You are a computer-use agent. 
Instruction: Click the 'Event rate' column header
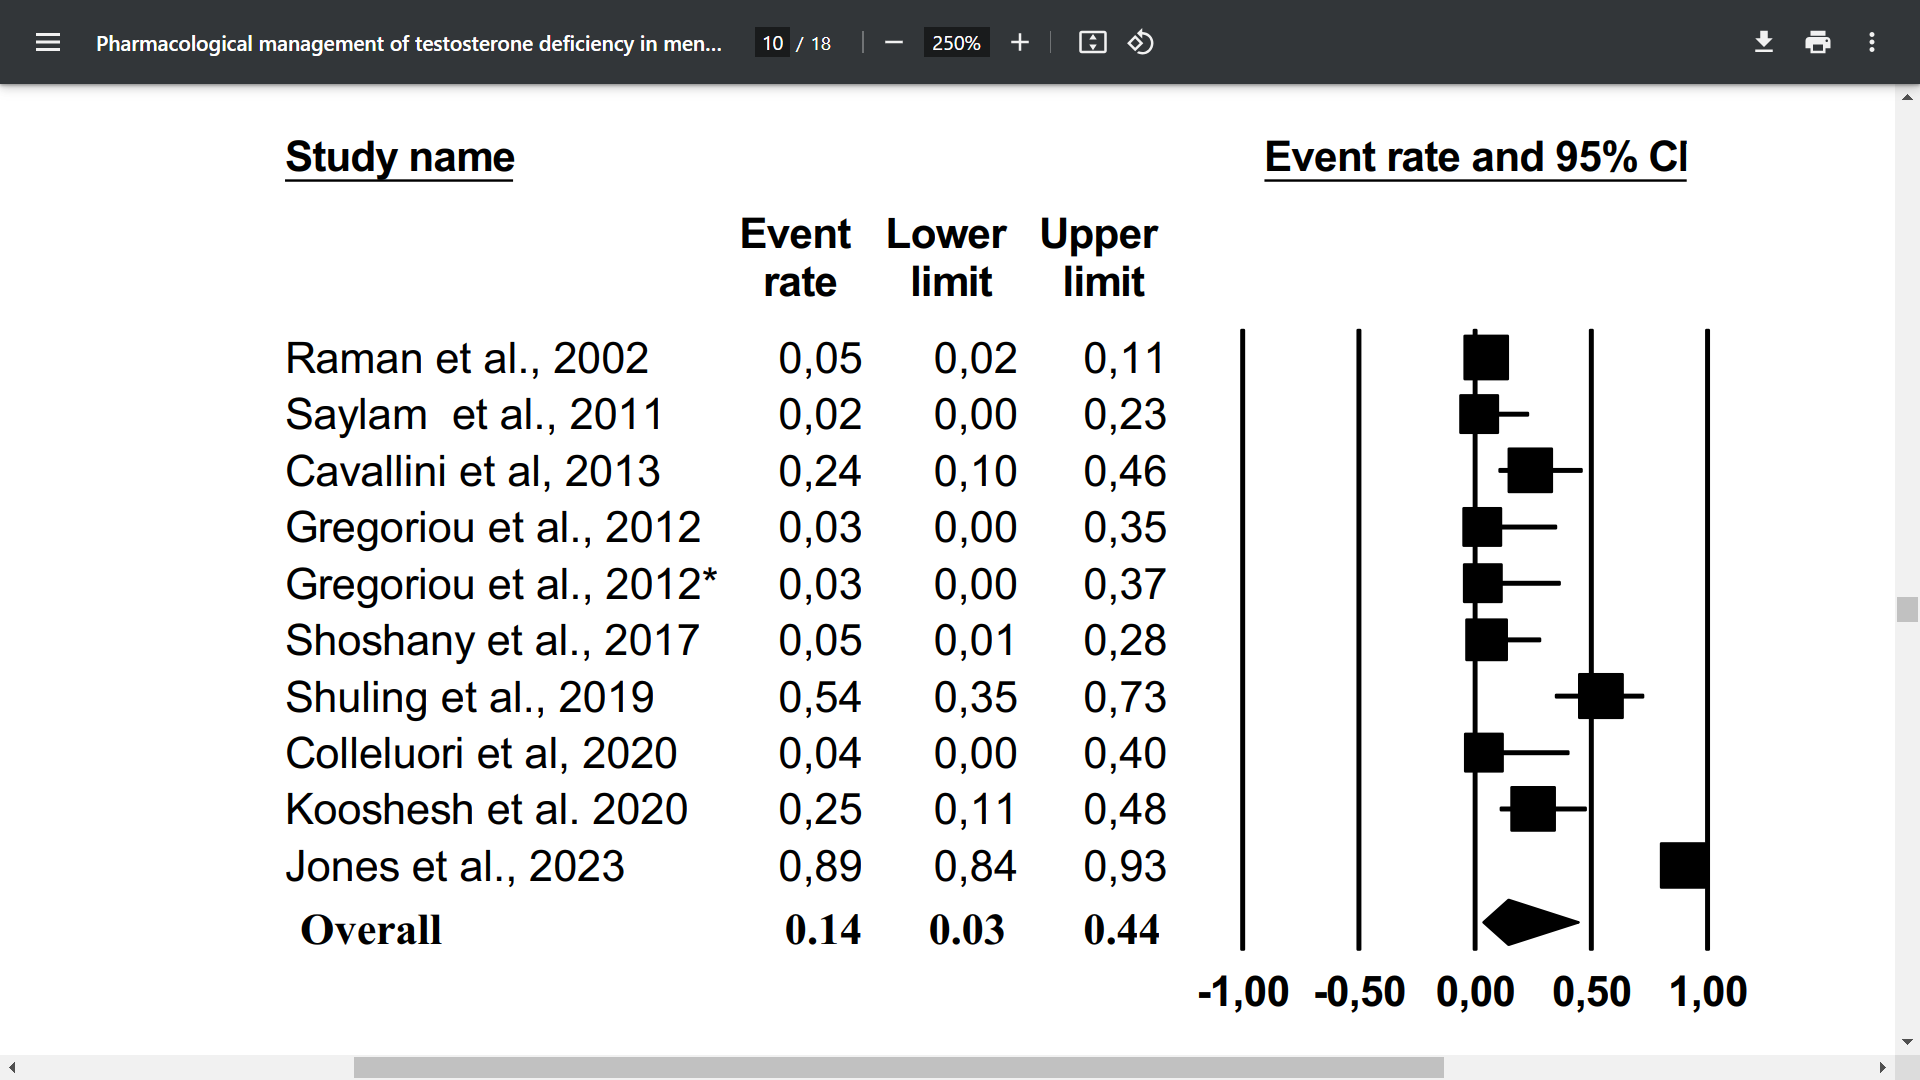796,258
